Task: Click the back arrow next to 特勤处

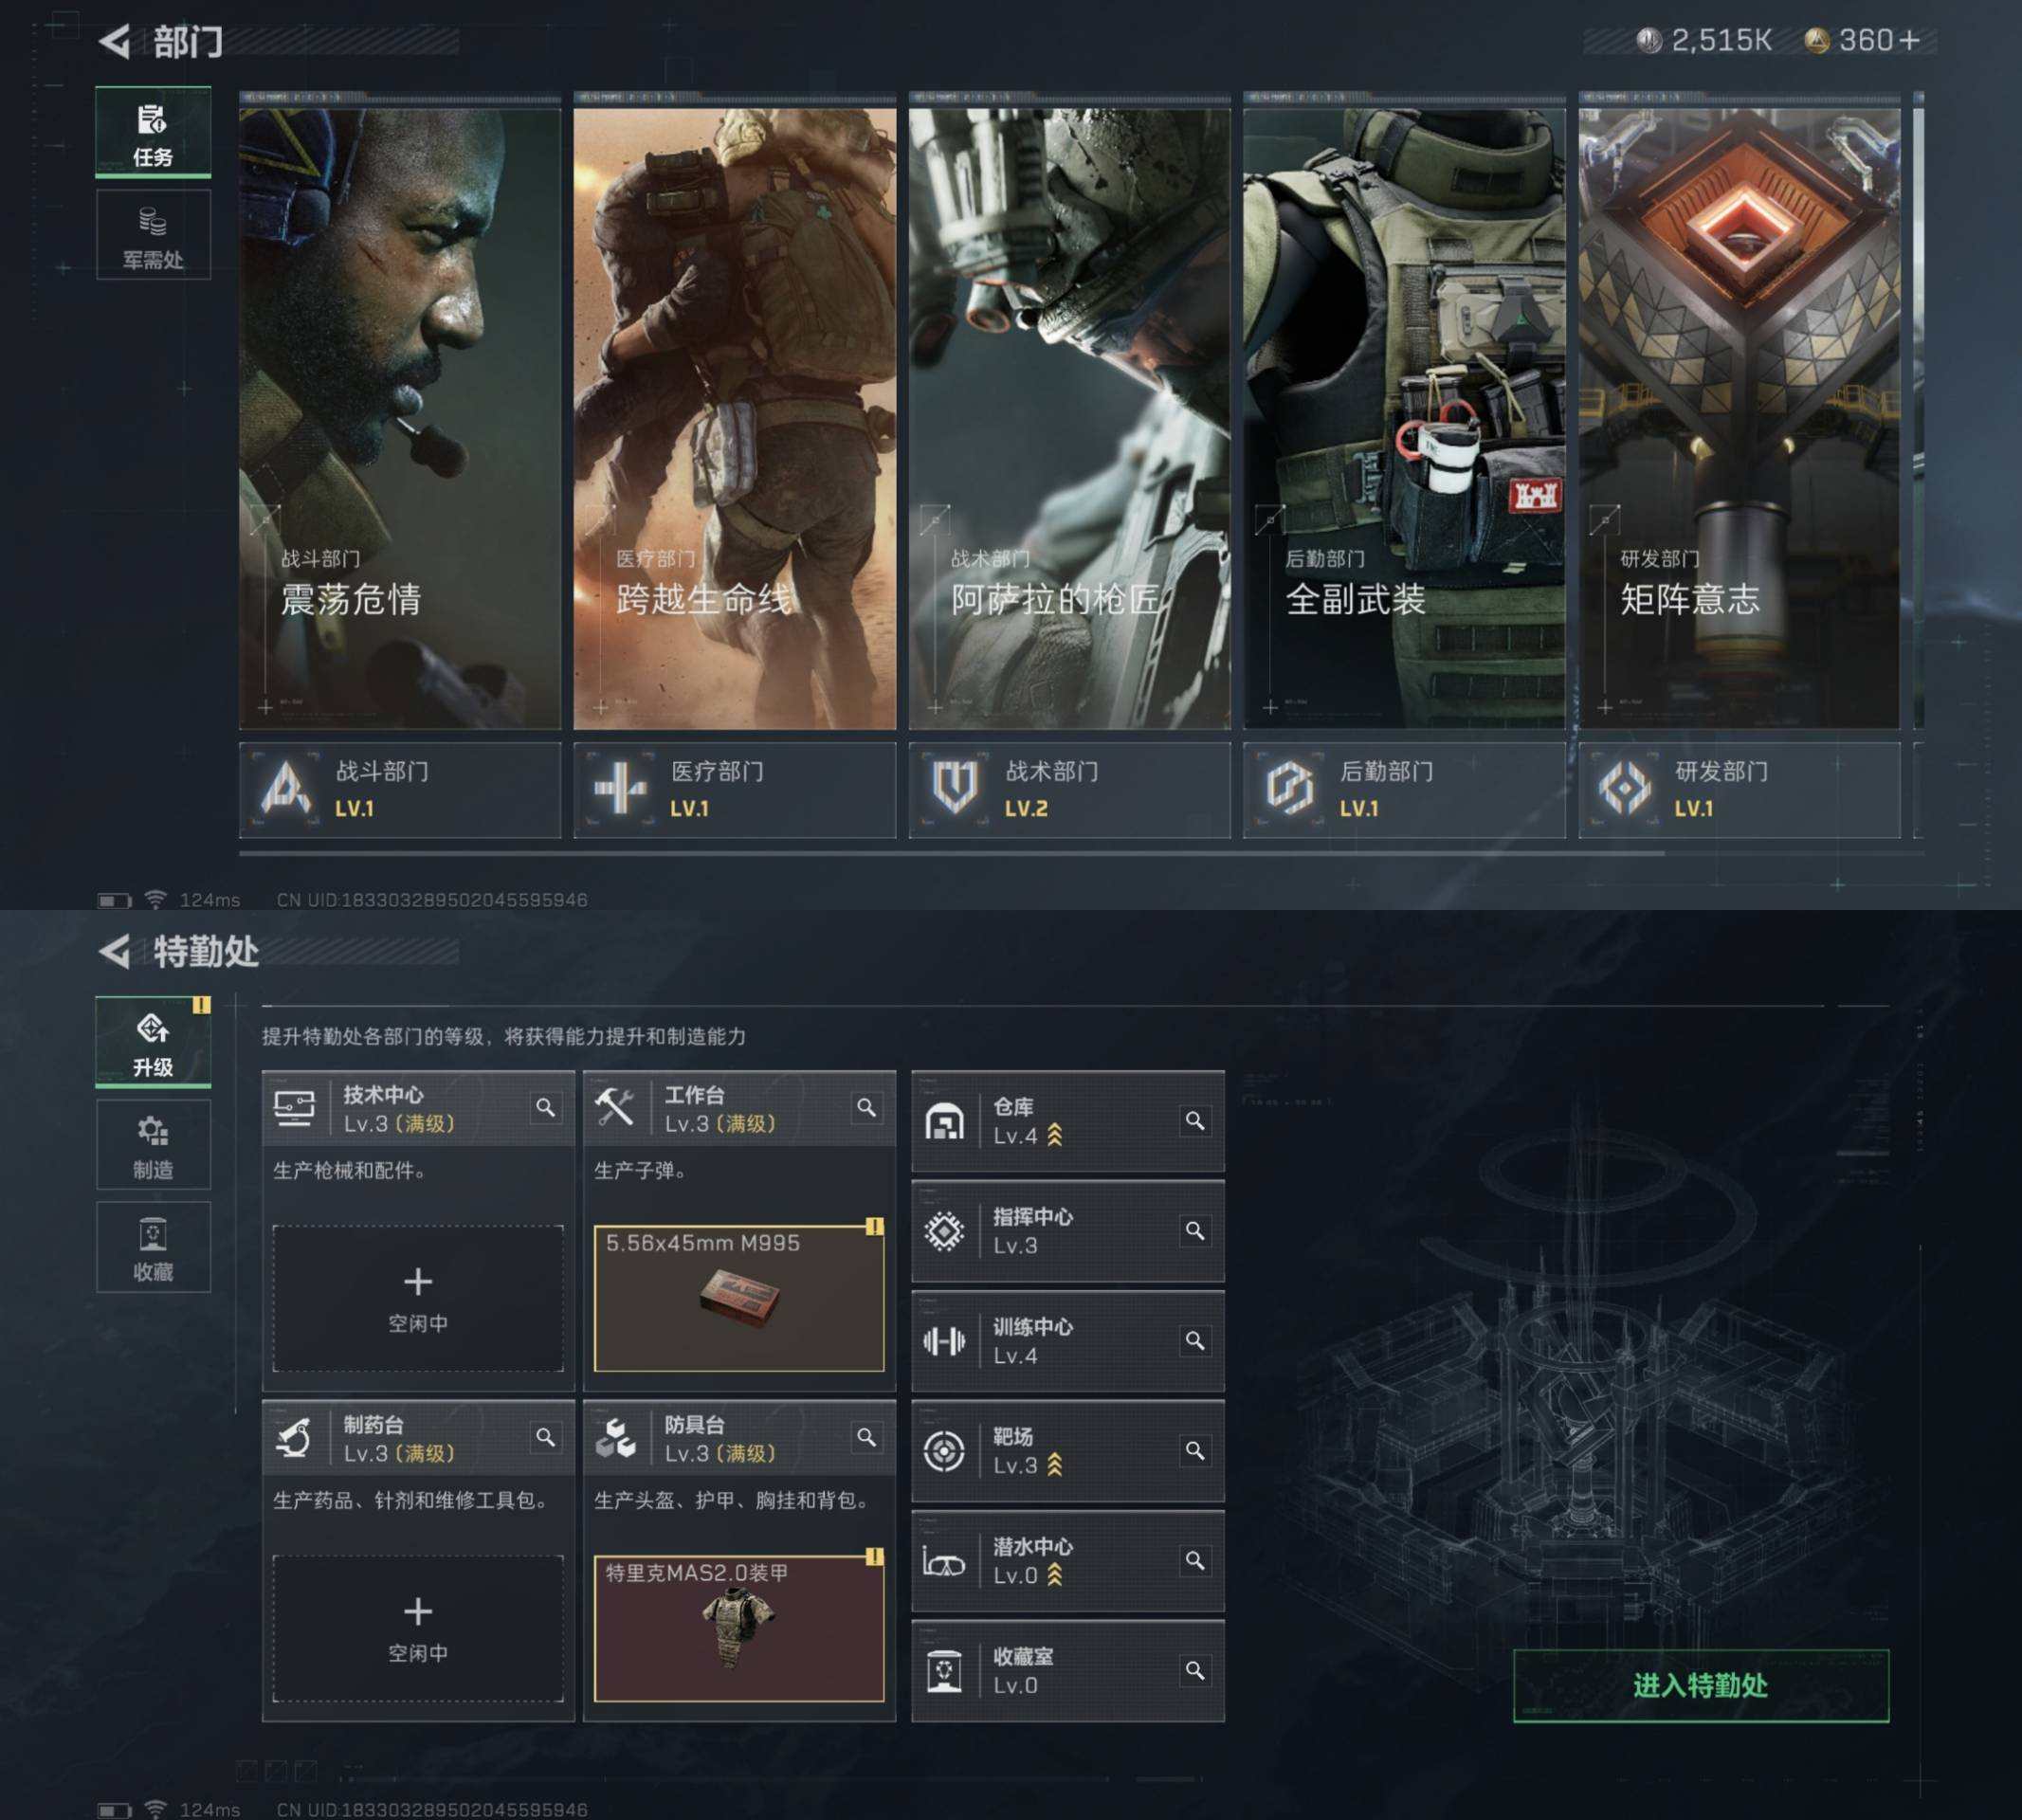Action: pos(114,951)
